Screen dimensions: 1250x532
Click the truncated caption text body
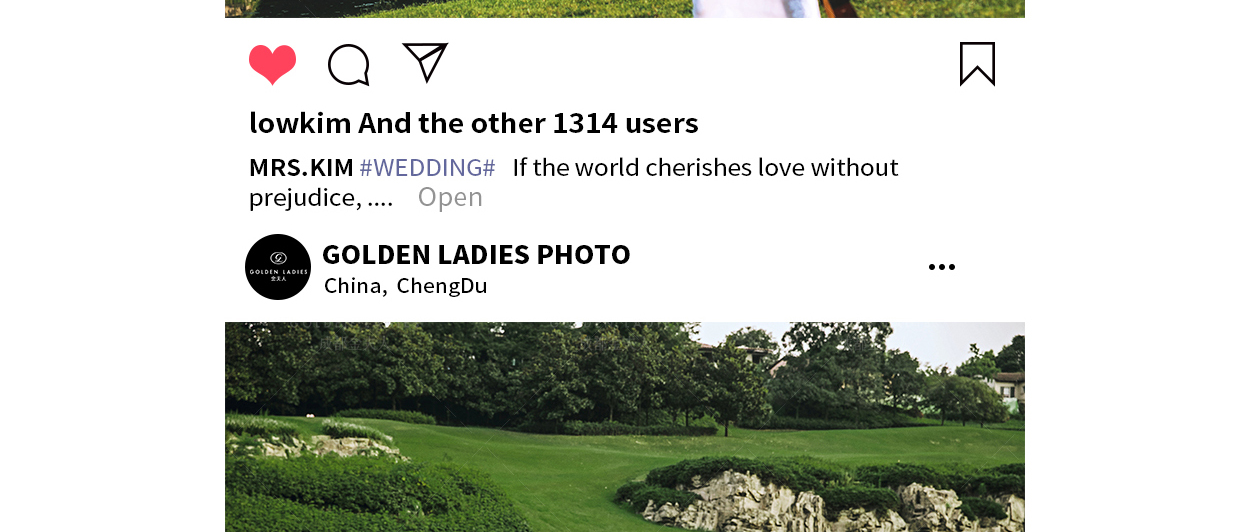tap(574, 182)
